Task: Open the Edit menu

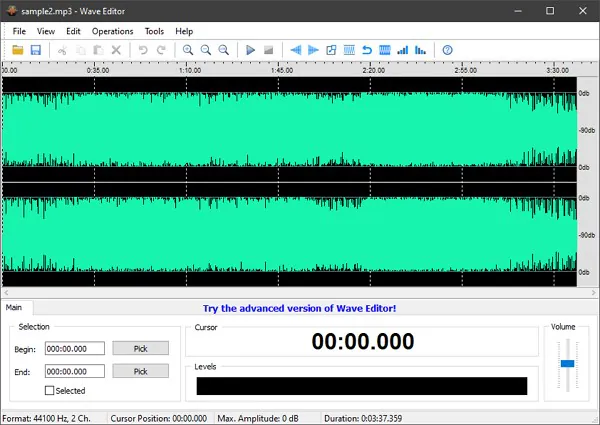Action: [73, 31]
